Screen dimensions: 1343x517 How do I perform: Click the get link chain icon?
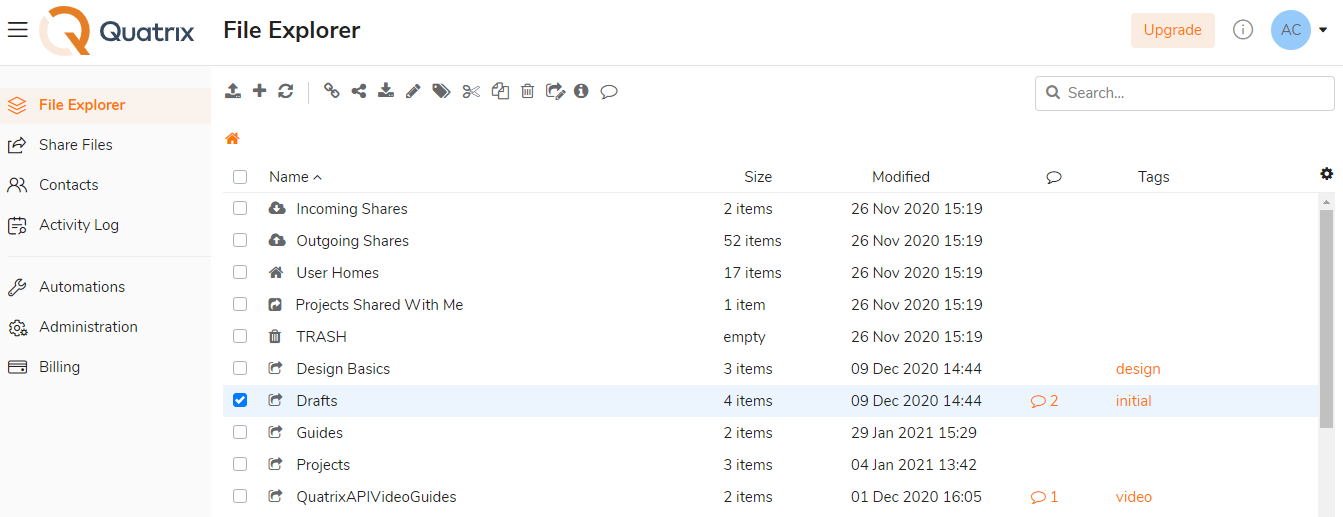(332, 91)
